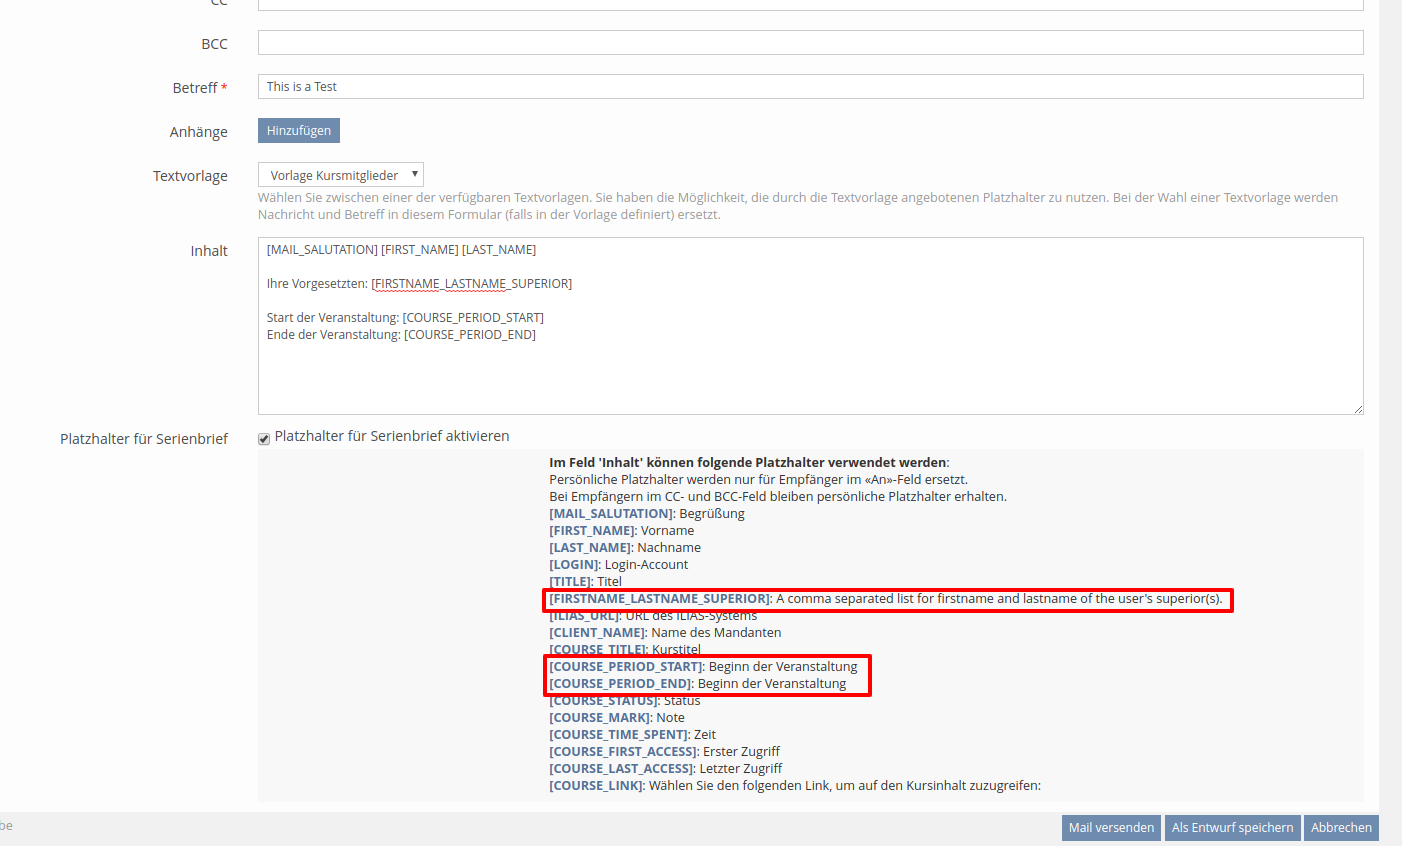The height and width of the screenshot is (846, 1402).
Task: Click the BCC recipient input field
Action: coord(810,43)
